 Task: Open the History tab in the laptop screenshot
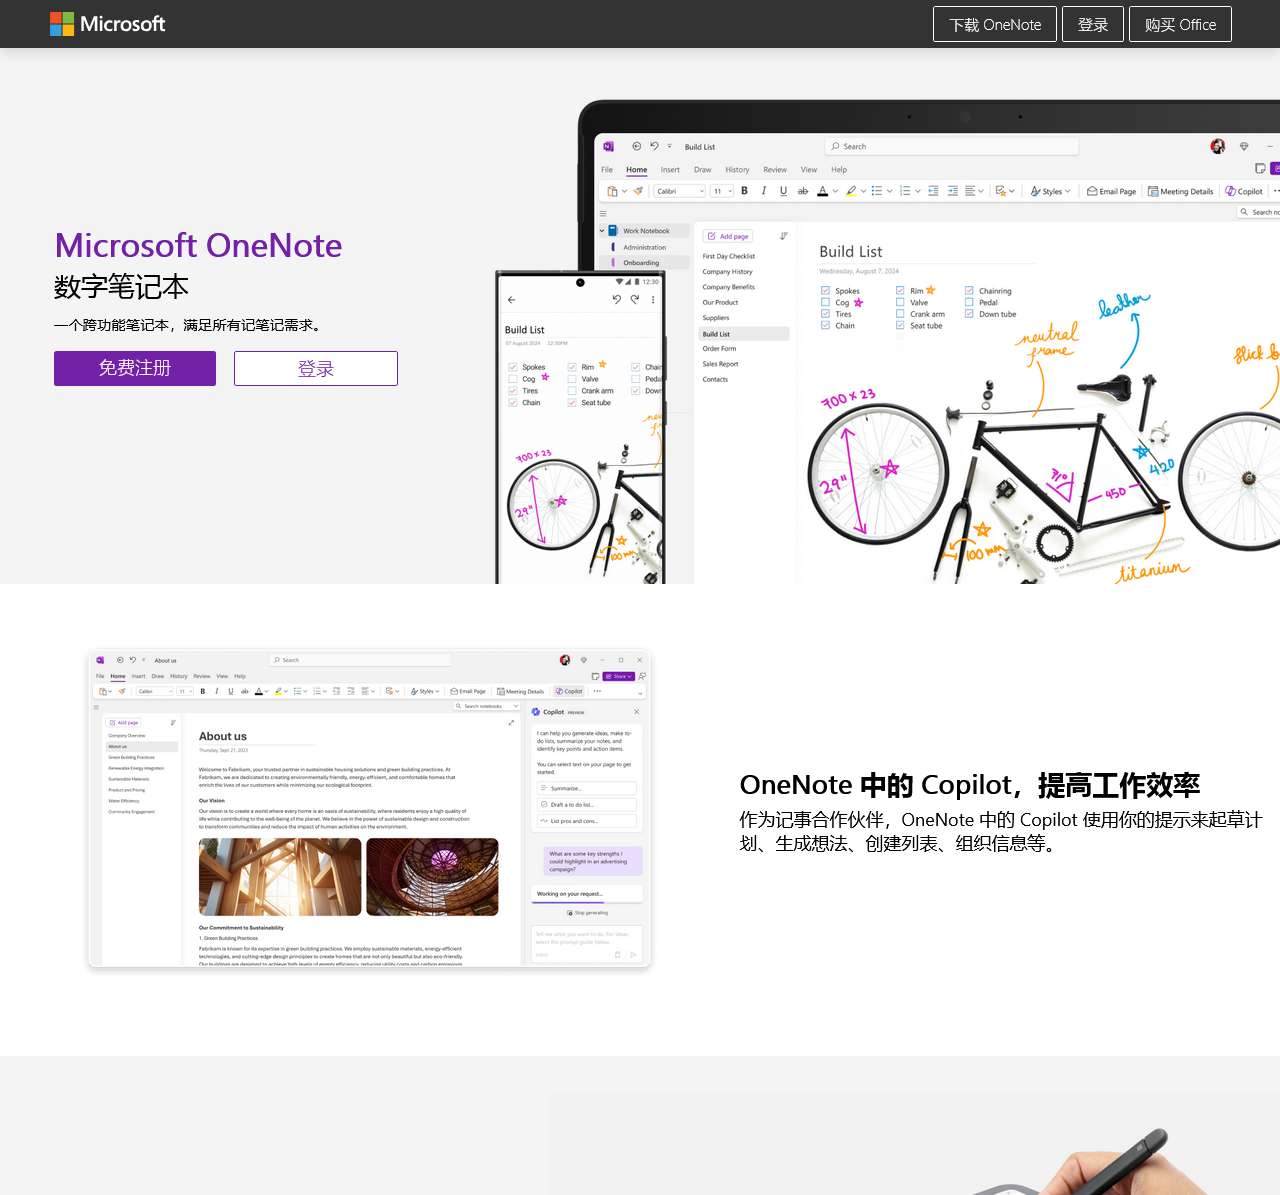point(737,170)
